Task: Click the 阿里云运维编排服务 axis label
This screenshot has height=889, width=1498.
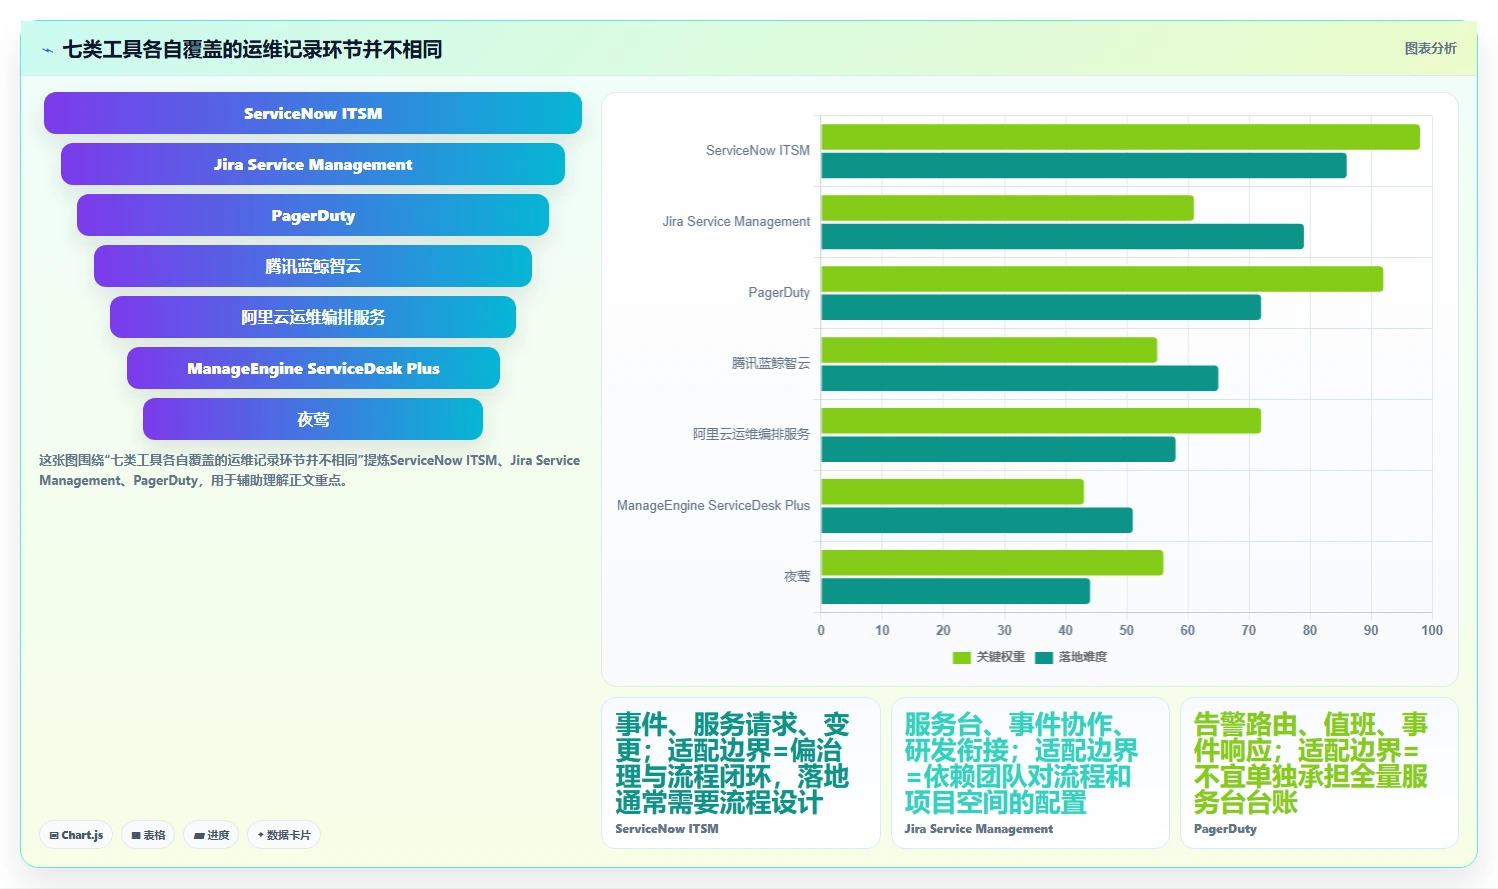Action: [x=751, y=434]
